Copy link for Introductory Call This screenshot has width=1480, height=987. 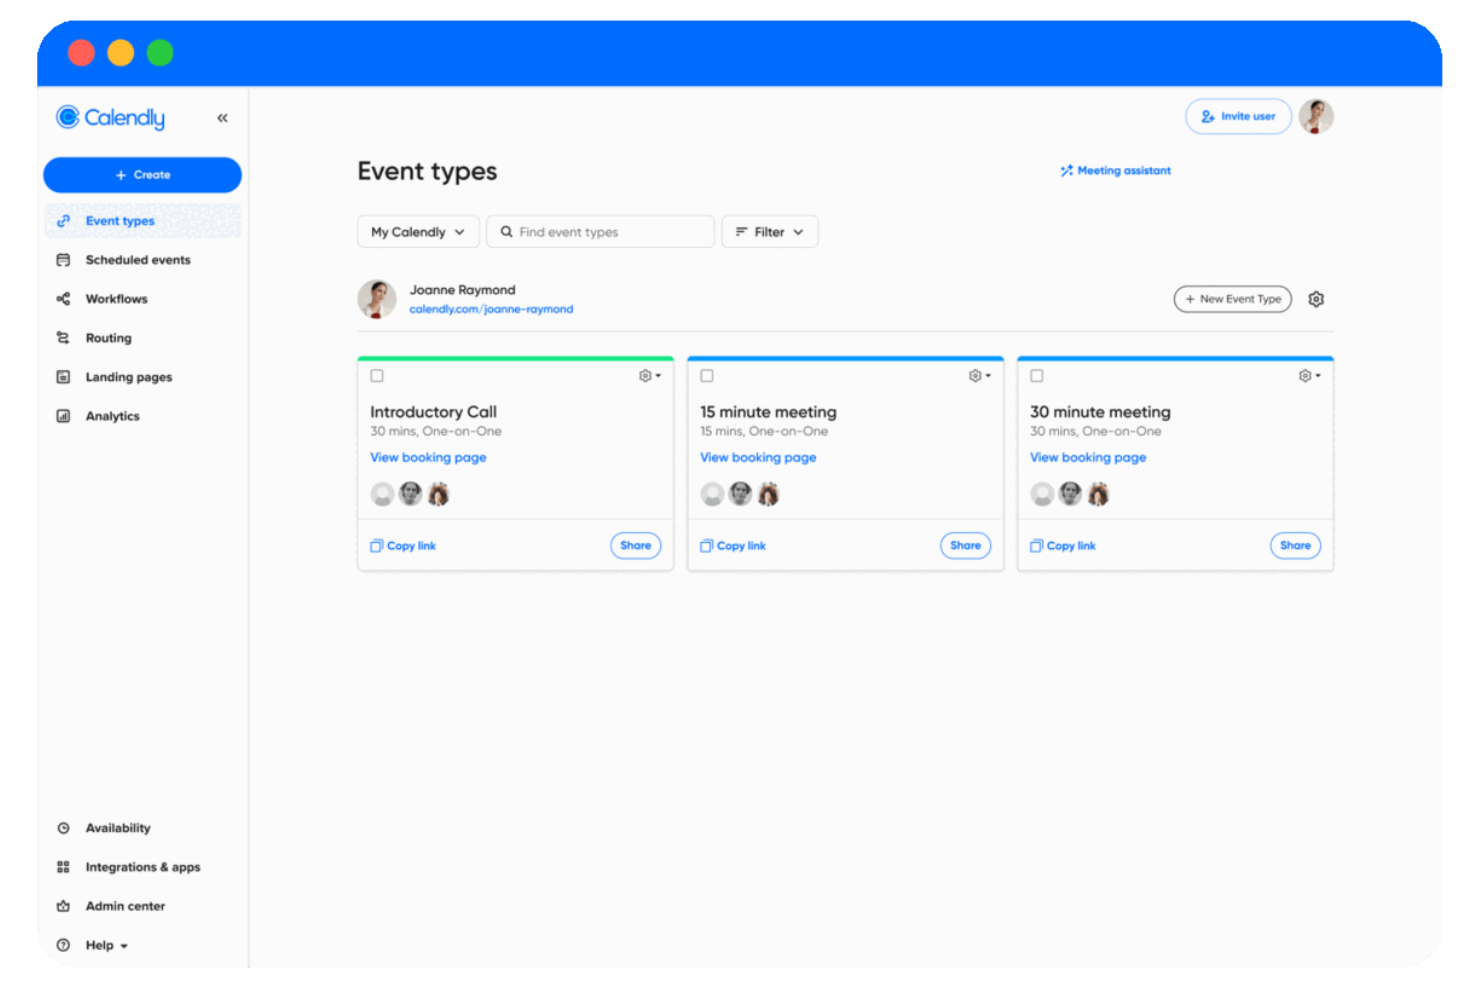click(403, 546)
